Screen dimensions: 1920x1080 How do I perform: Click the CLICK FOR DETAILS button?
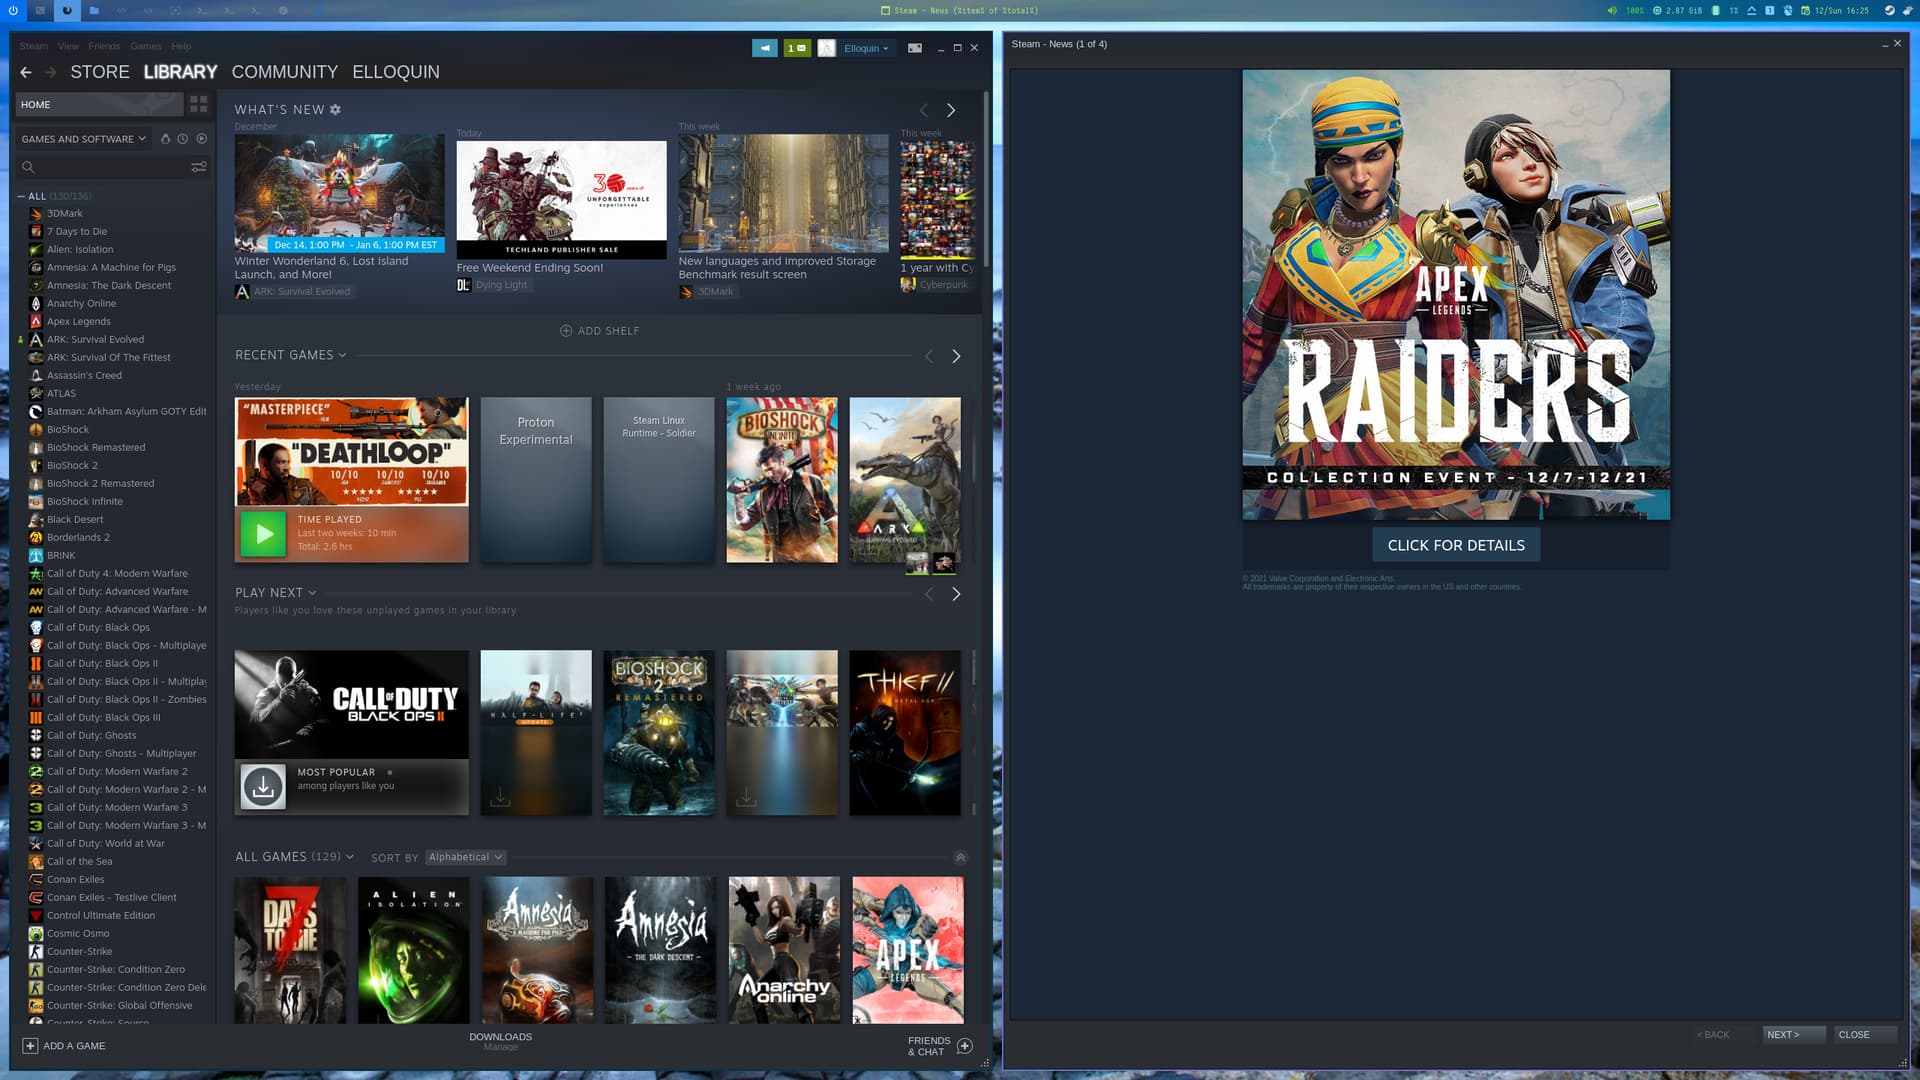pyautogui.click(x=1455, y=545)
